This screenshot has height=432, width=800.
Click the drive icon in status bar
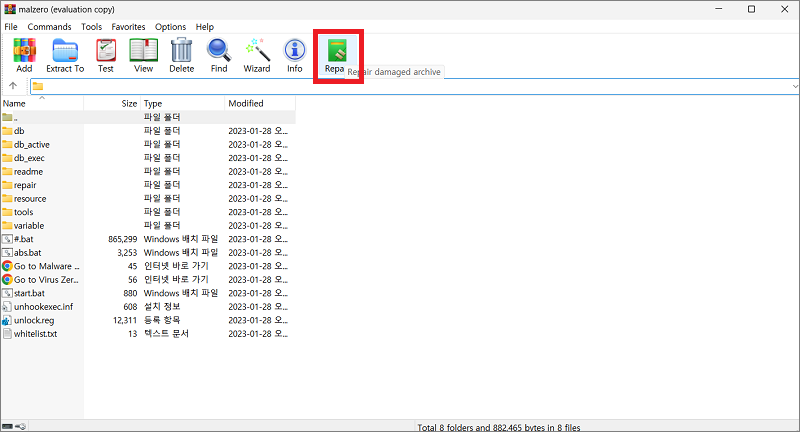click(7, 427)
